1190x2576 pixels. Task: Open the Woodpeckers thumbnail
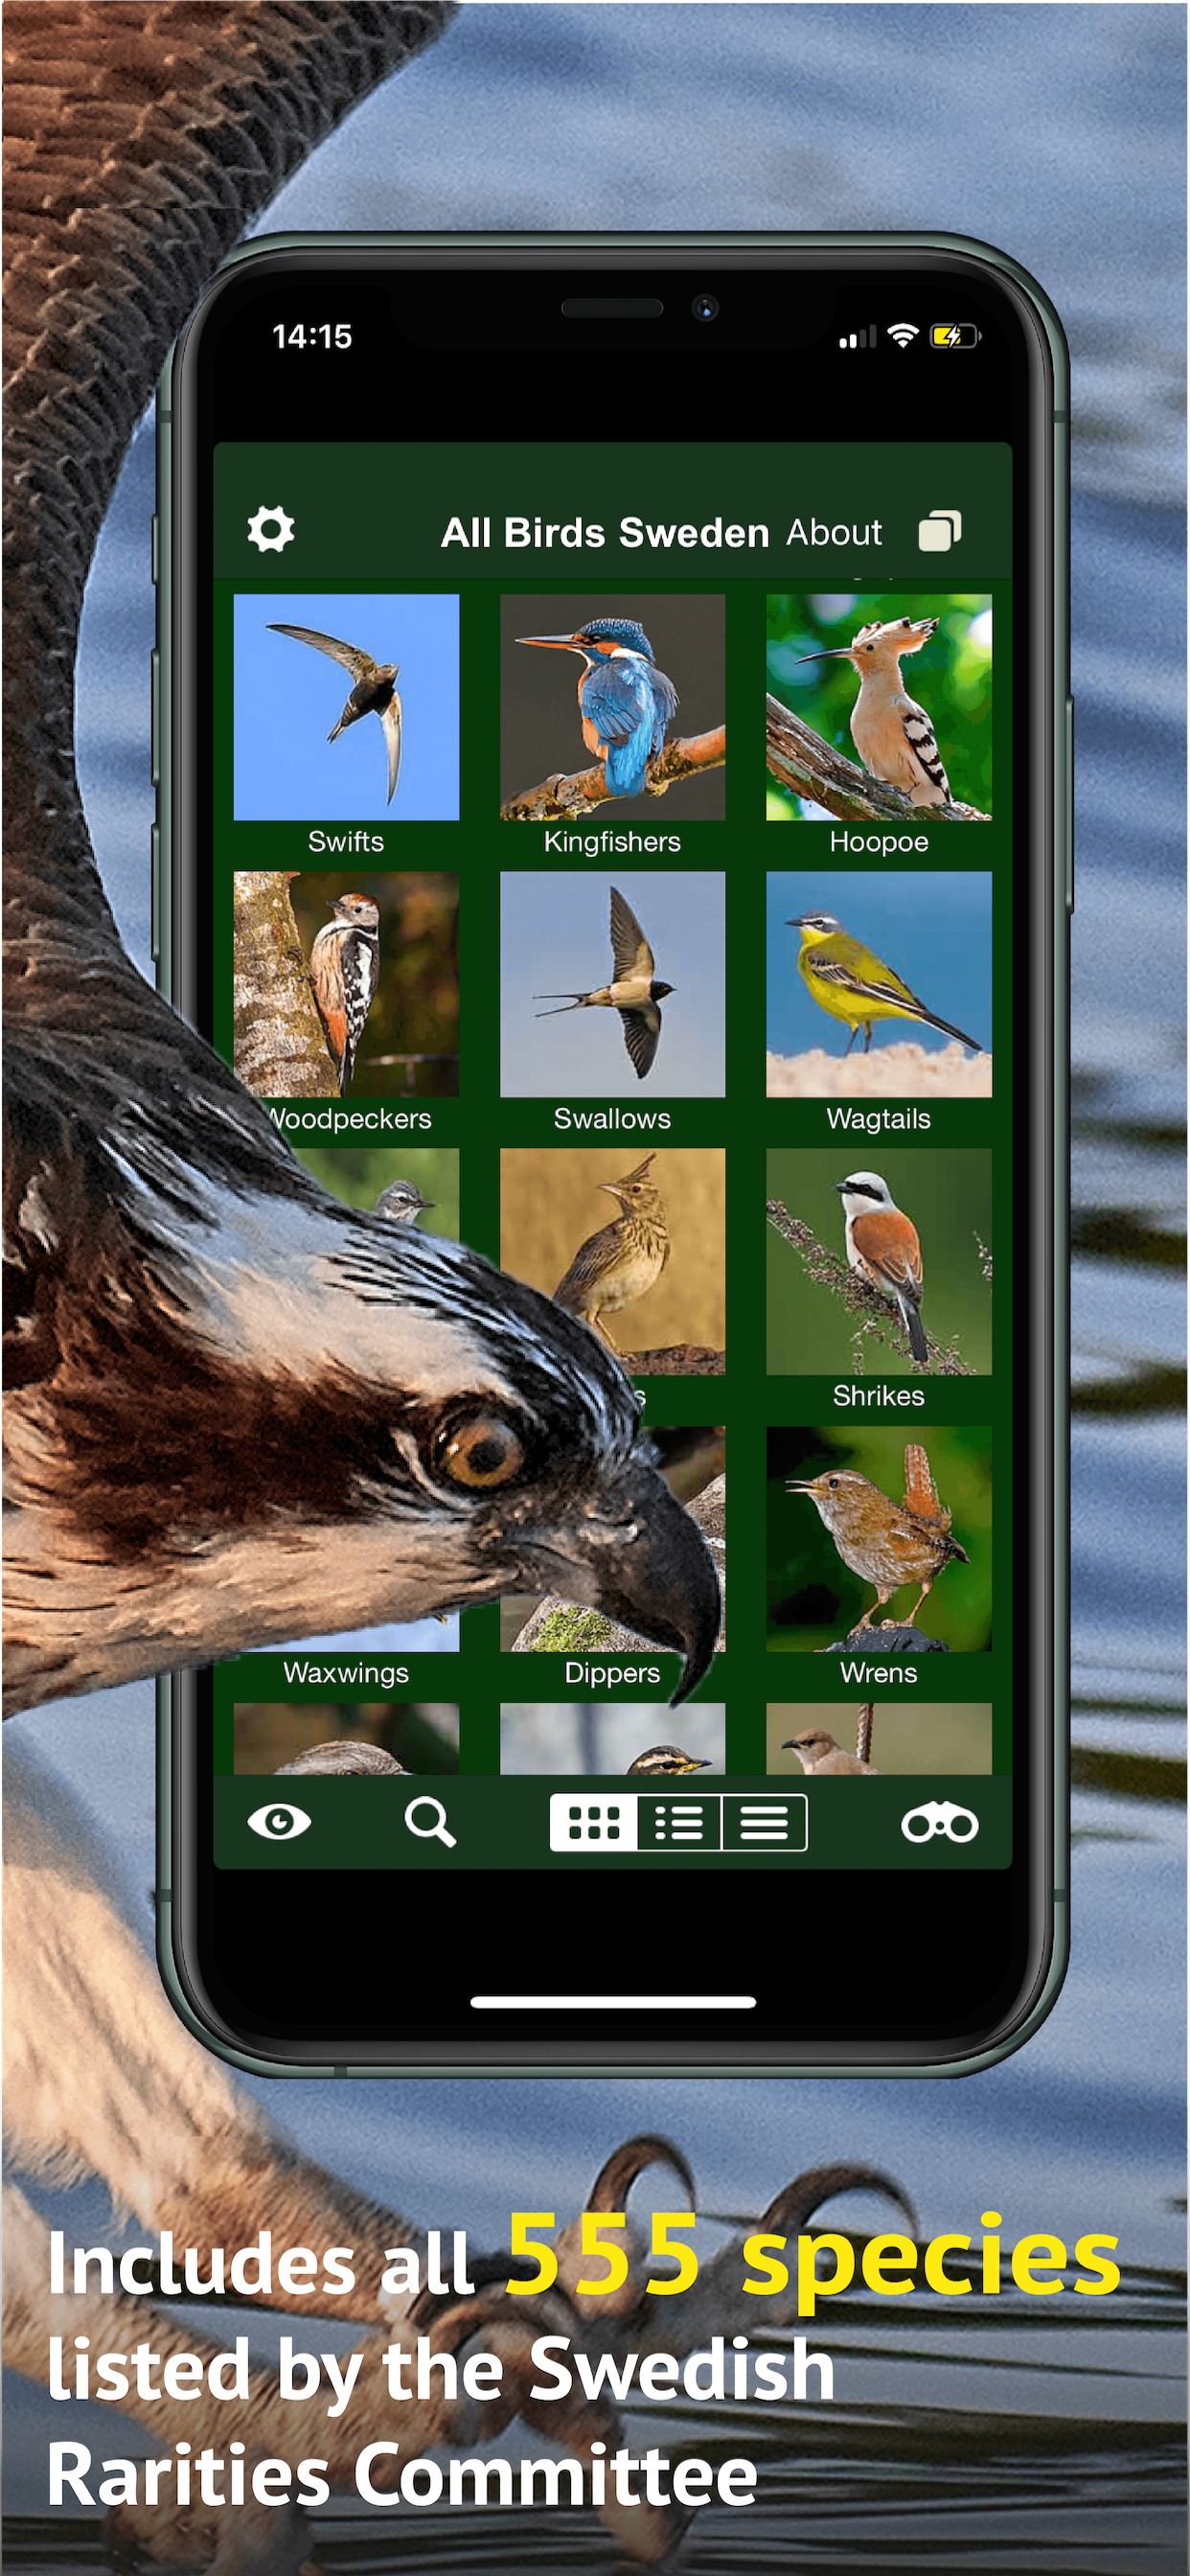tap(346, 984)
